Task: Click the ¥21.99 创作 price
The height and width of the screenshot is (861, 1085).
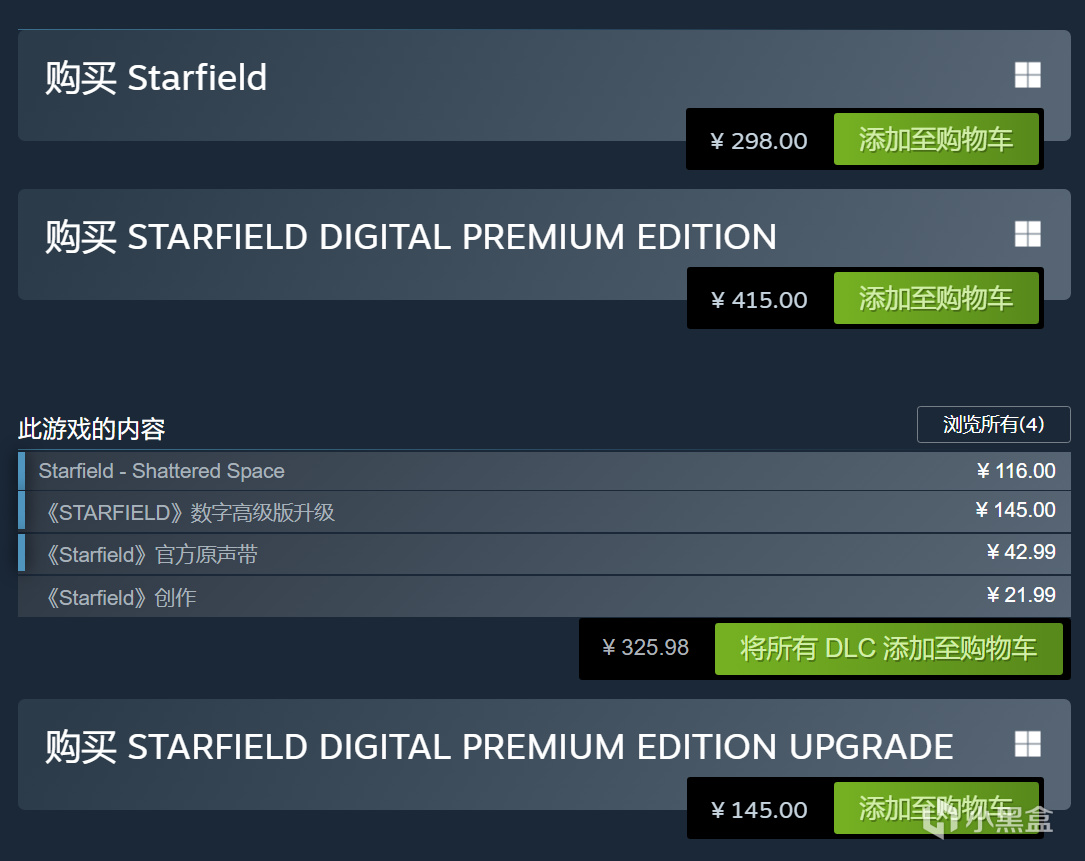Action: pos(1021,595)
